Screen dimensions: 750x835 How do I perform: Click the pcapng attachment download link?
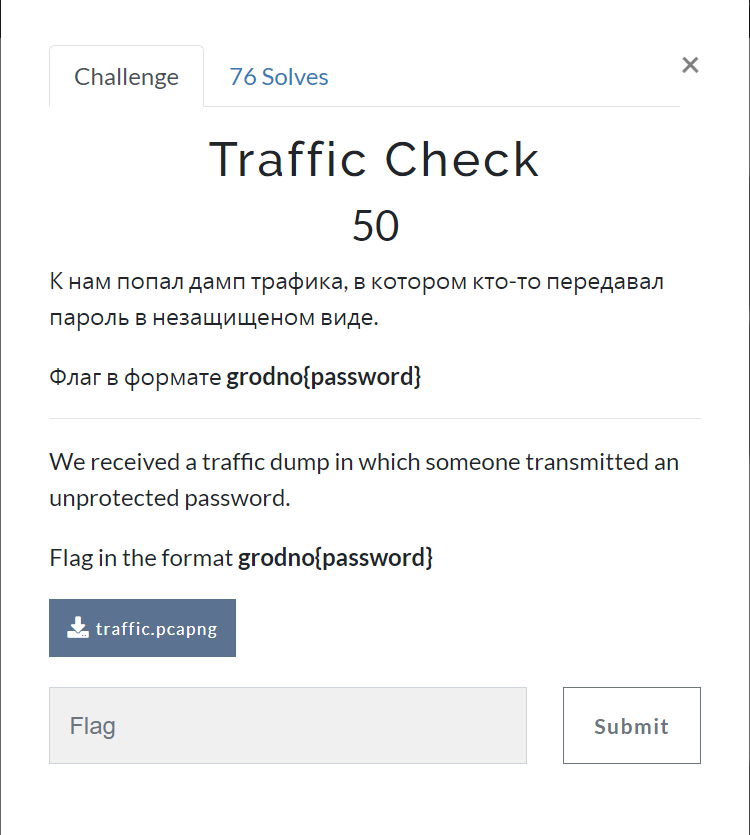142,628
